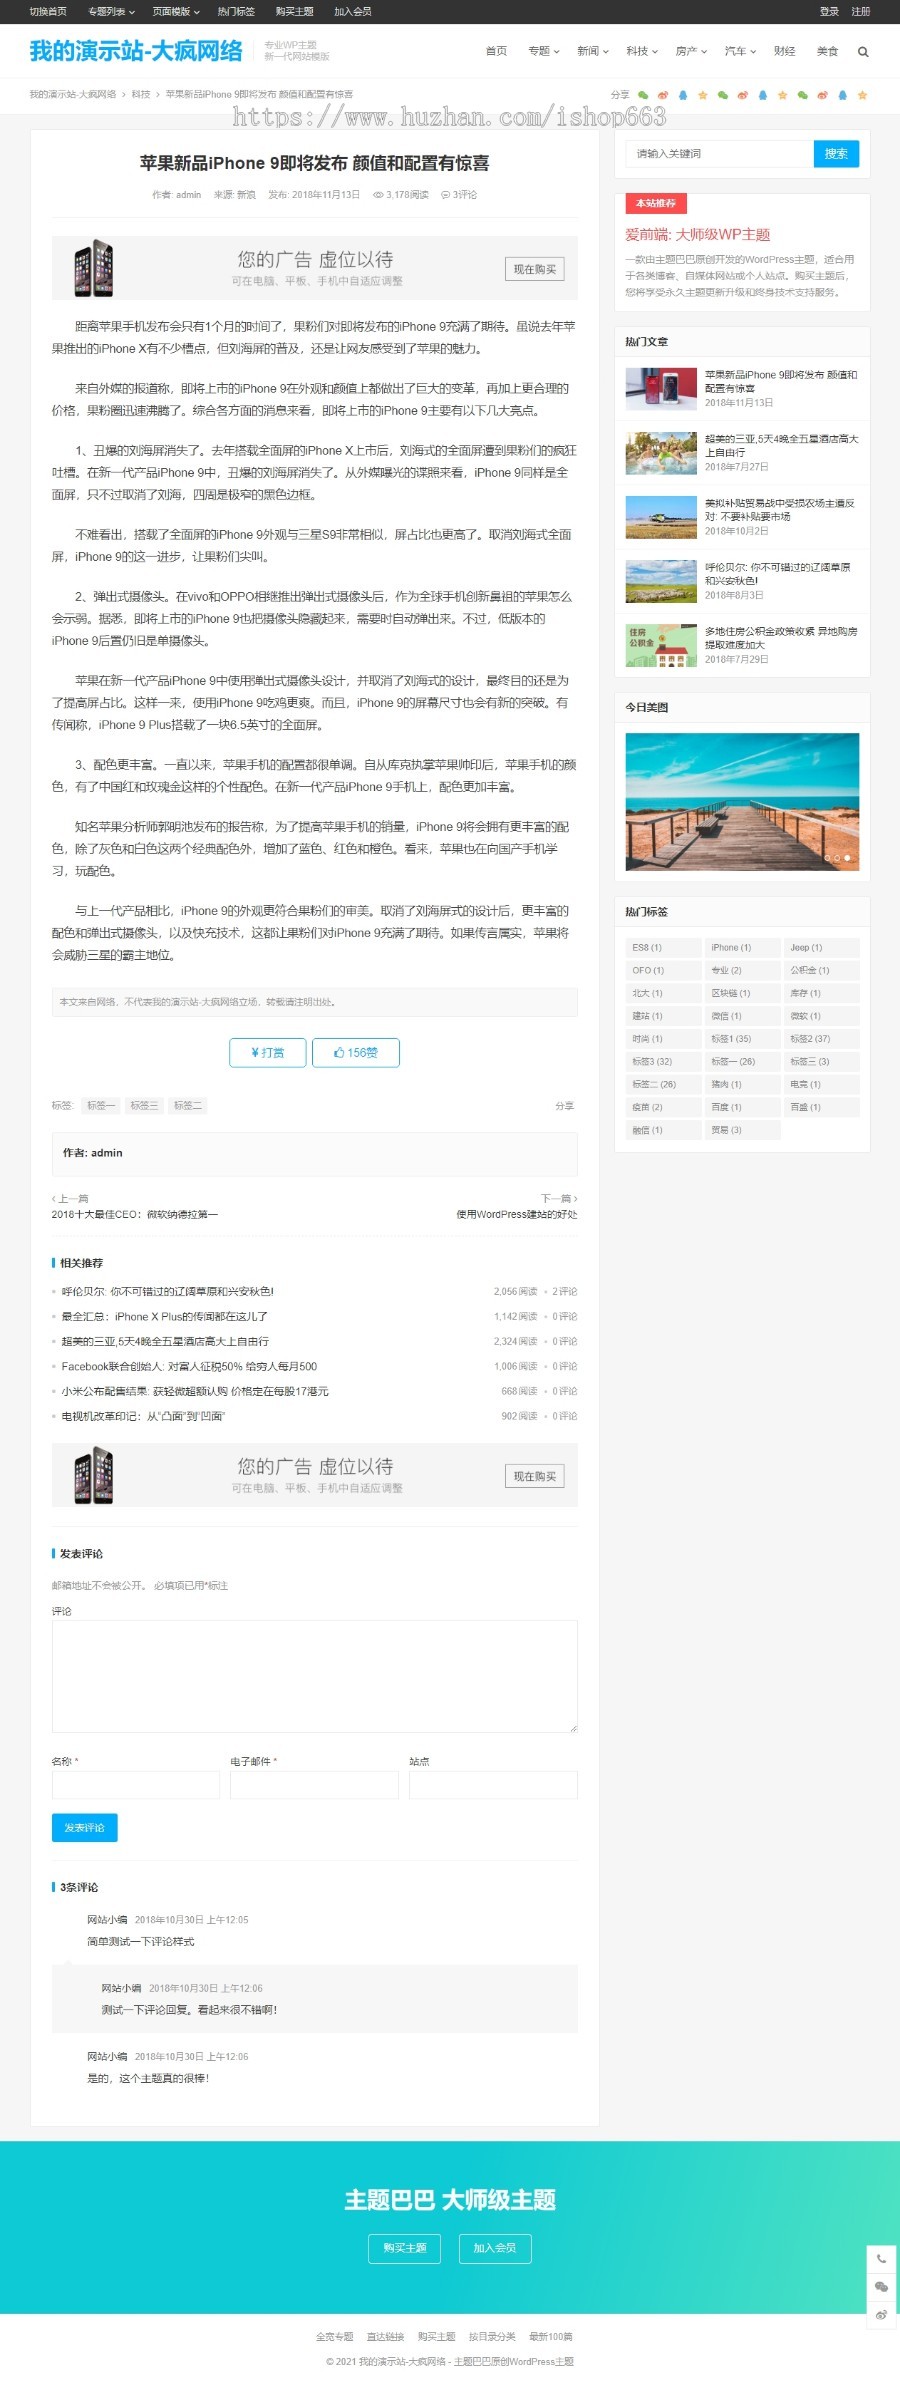
Task: Click the 标签一 tag below article
Action: [x=100, y=1106]
